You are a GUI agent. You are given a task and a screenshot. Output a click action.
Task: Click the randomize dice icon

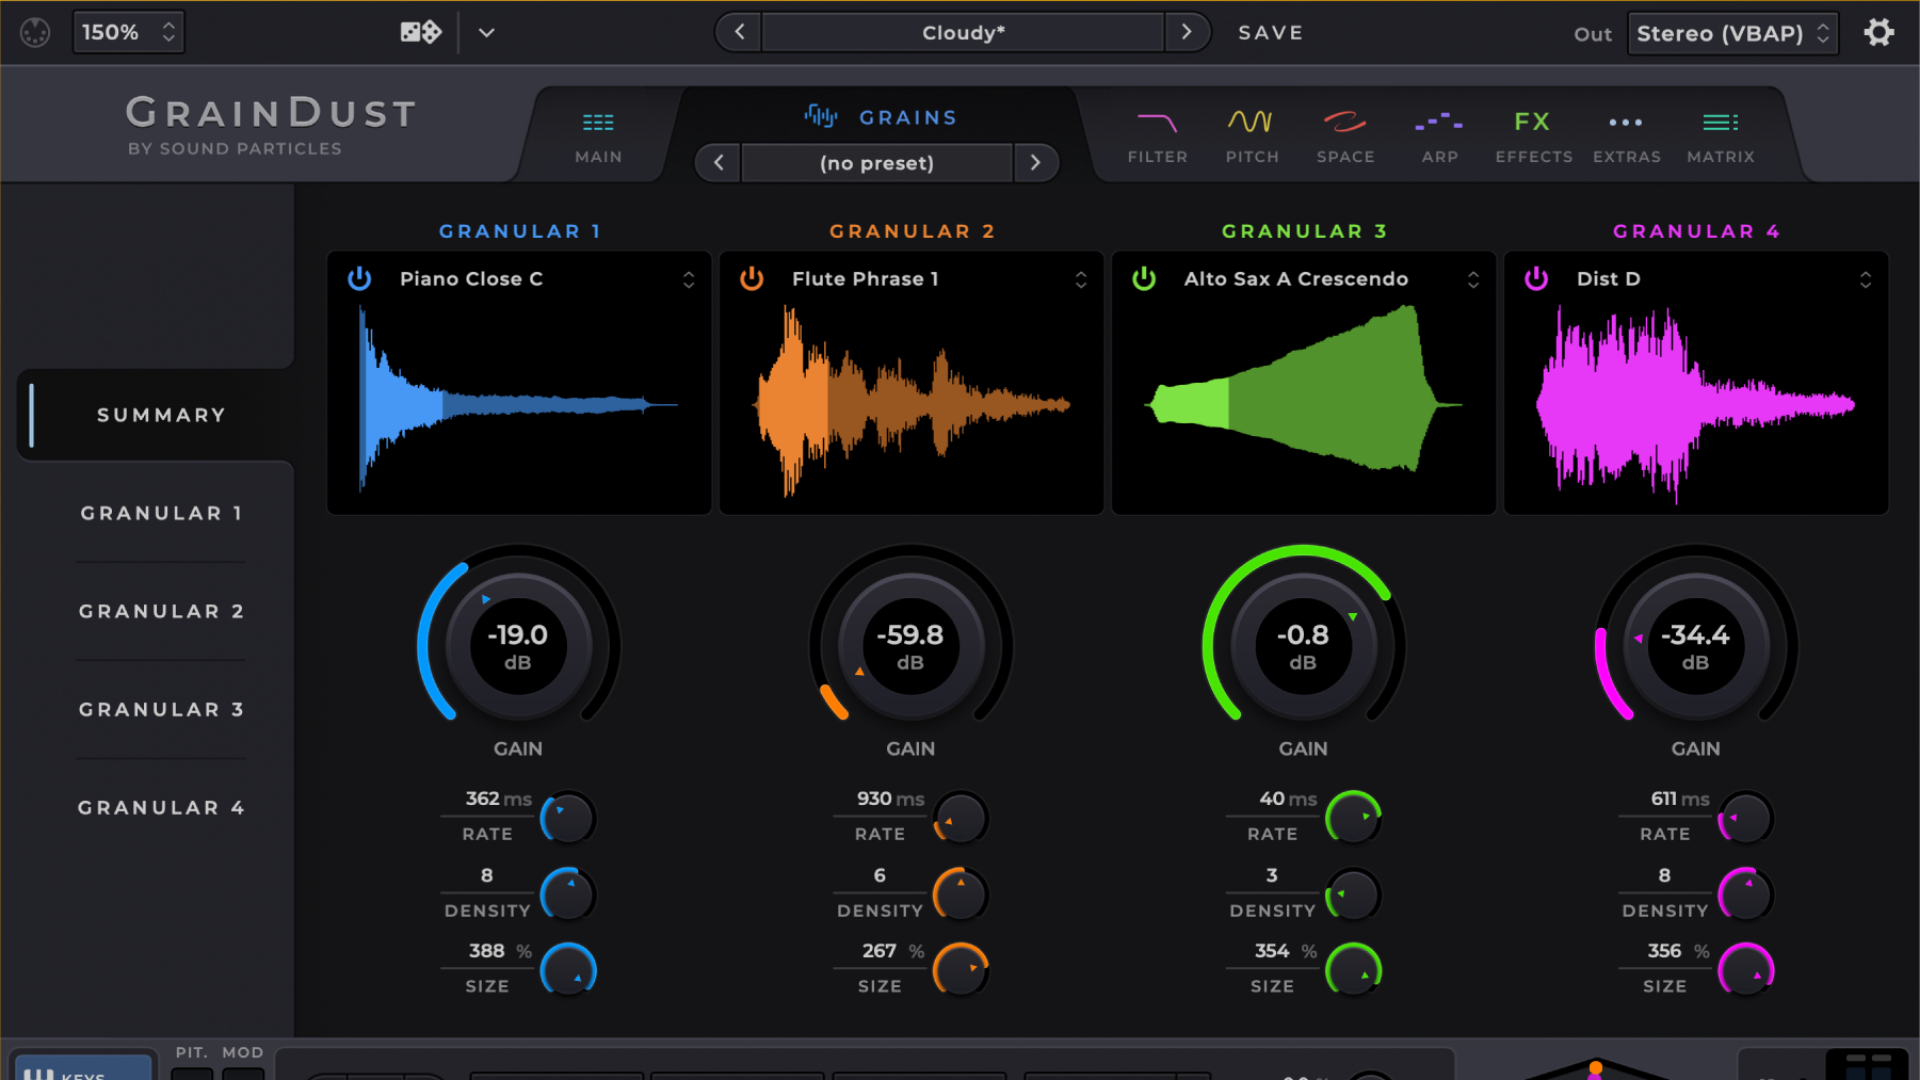(421, 33)
